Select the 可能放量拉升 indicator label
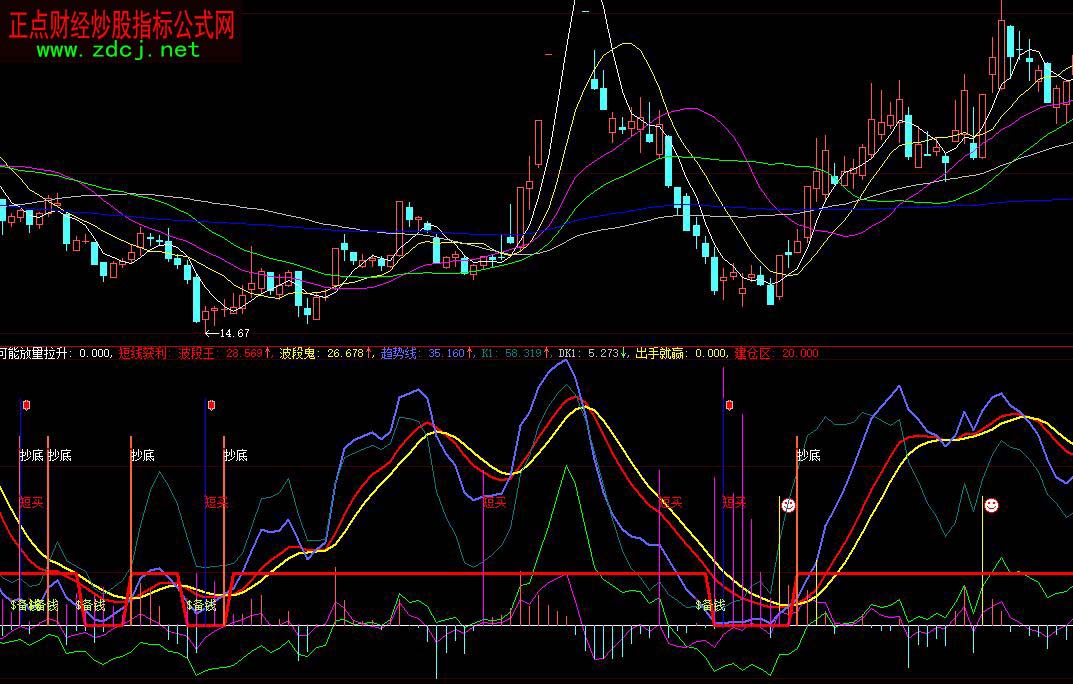 [36, 353]
